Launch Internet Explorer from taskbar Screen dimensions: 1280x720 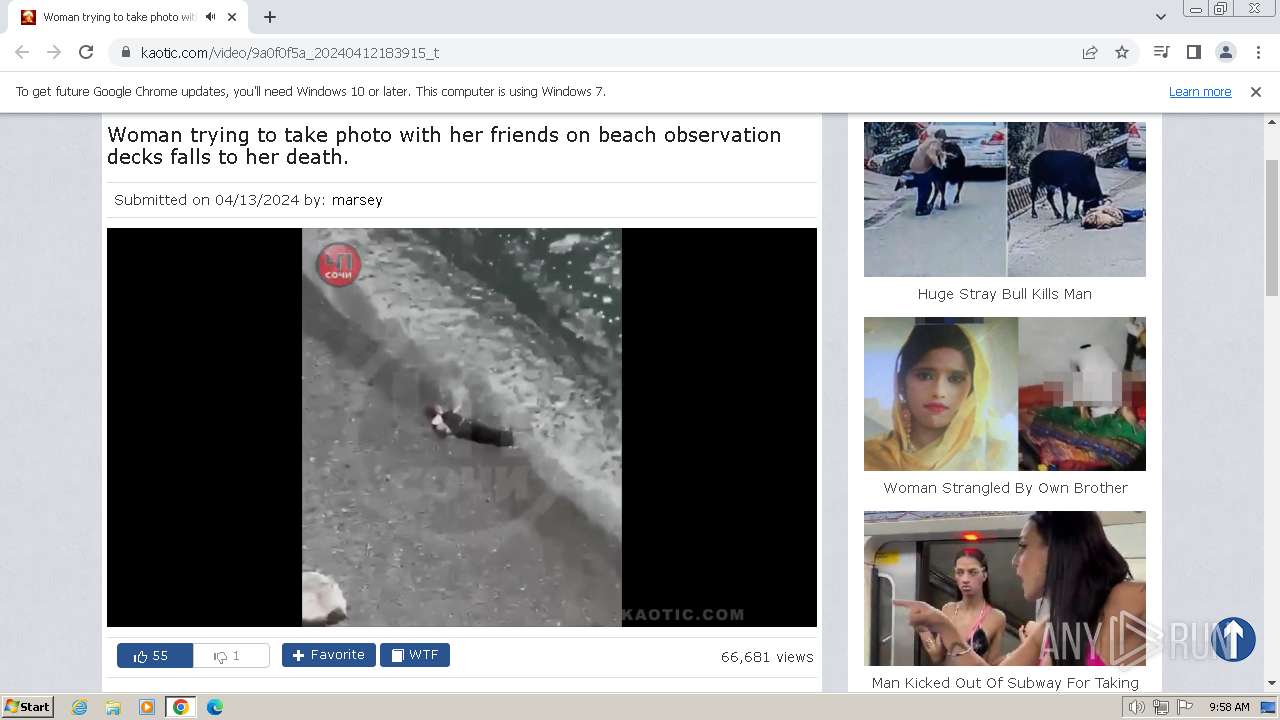click(x=80, y=707)
